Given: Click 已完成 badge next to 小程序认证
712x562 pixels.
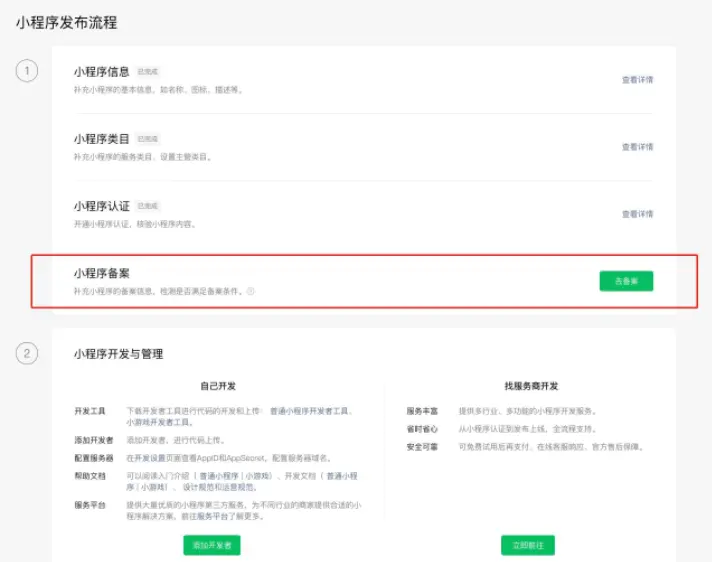Looking at the screenshot, I should [148, 206].
